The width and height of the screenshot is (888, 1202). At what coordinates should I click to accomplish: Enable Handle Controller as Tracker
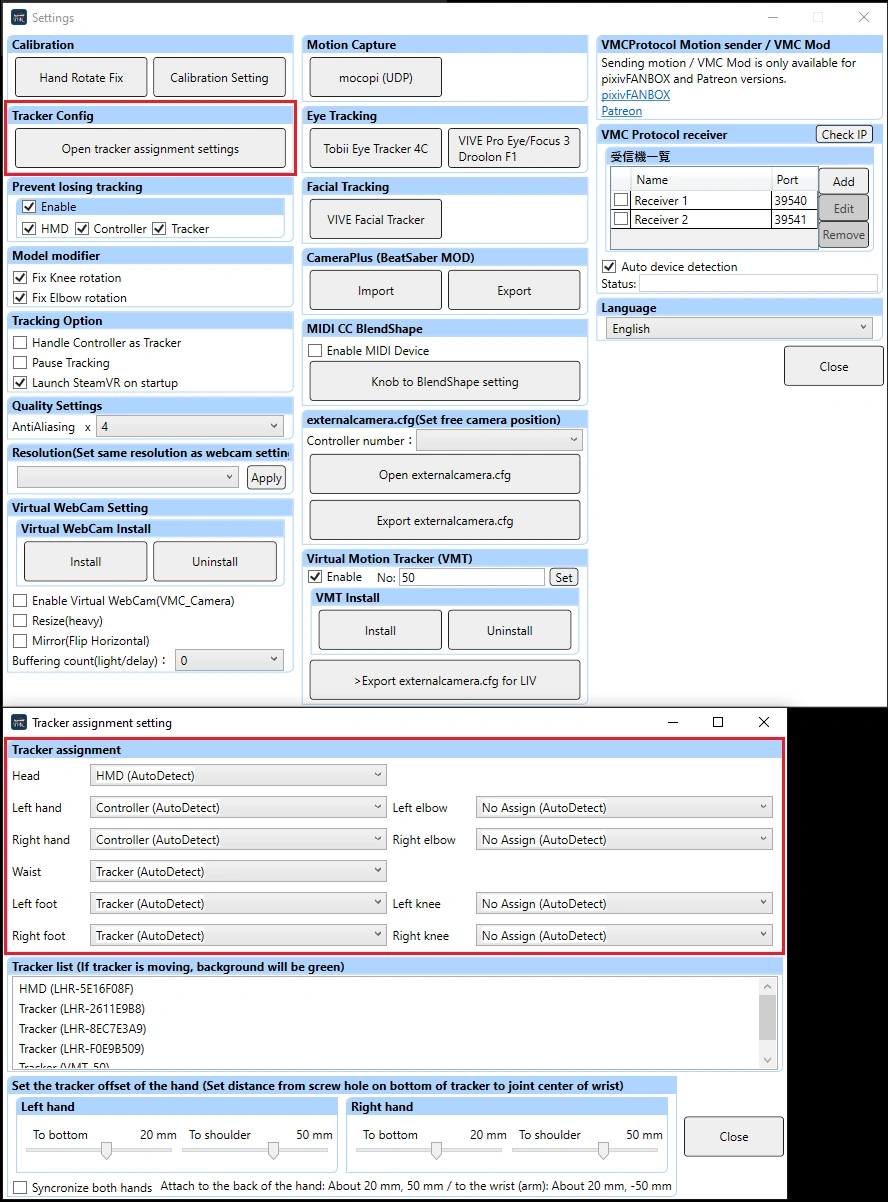pyautogui.click(x=20, y=342)
